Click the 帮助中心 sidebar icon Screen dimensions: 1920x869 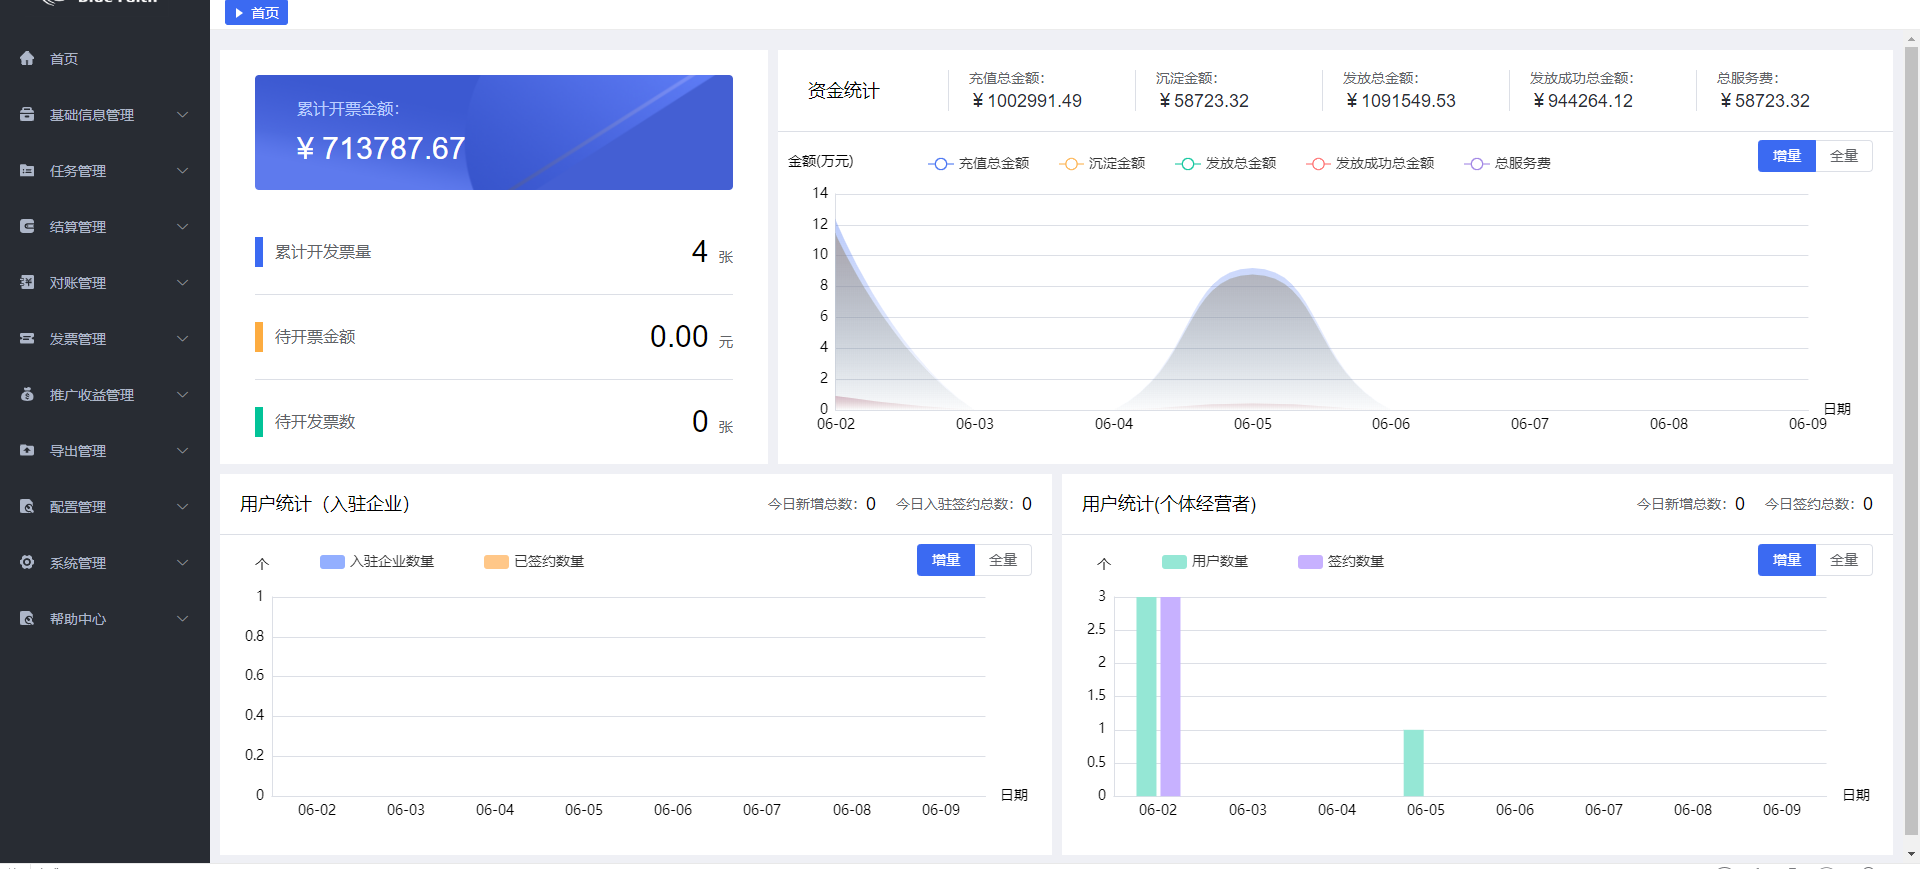tap(27, 618)
